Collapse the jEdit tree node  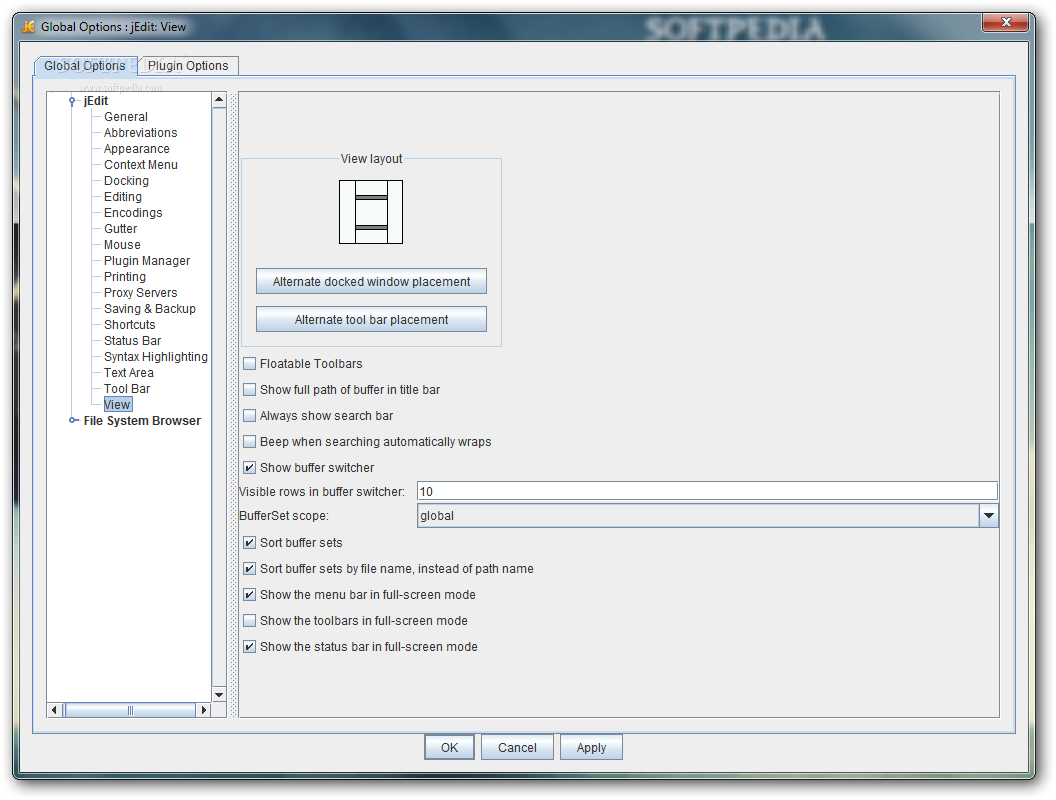pos(72,101)
